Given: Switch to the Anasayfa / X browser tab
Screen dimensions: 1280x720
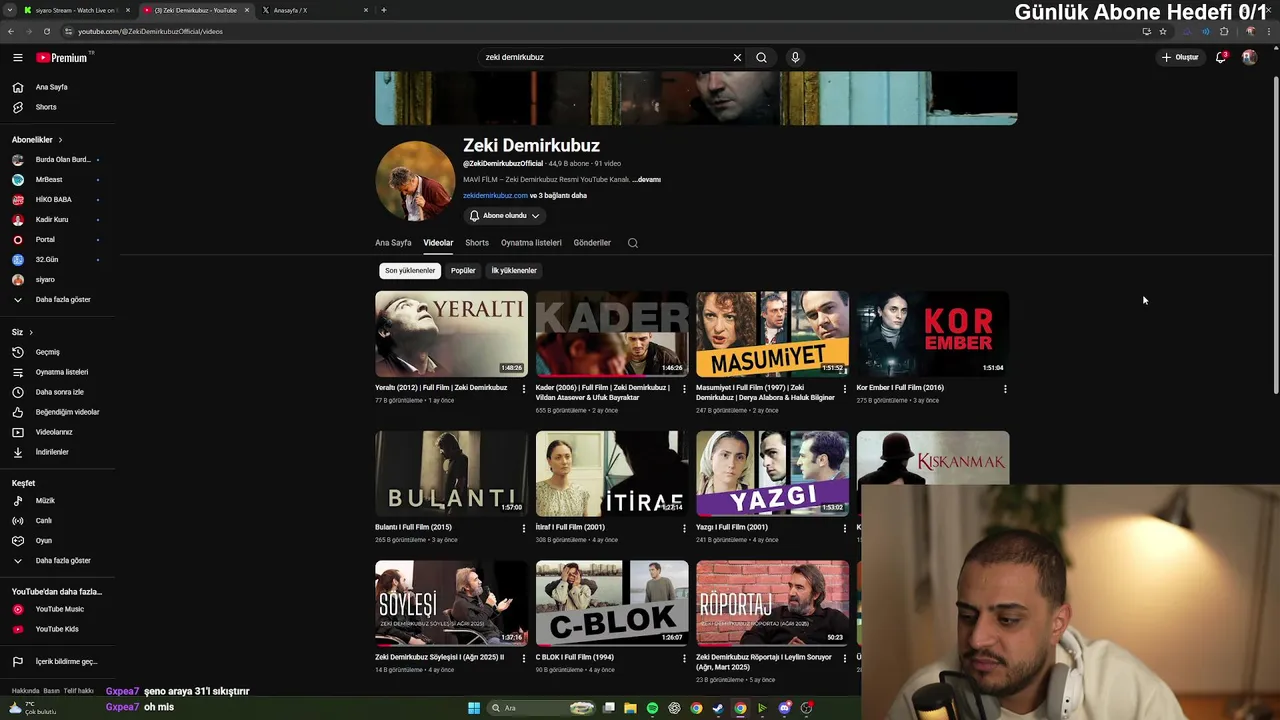Looking at the screenshot, I should [x=313, y=10].
